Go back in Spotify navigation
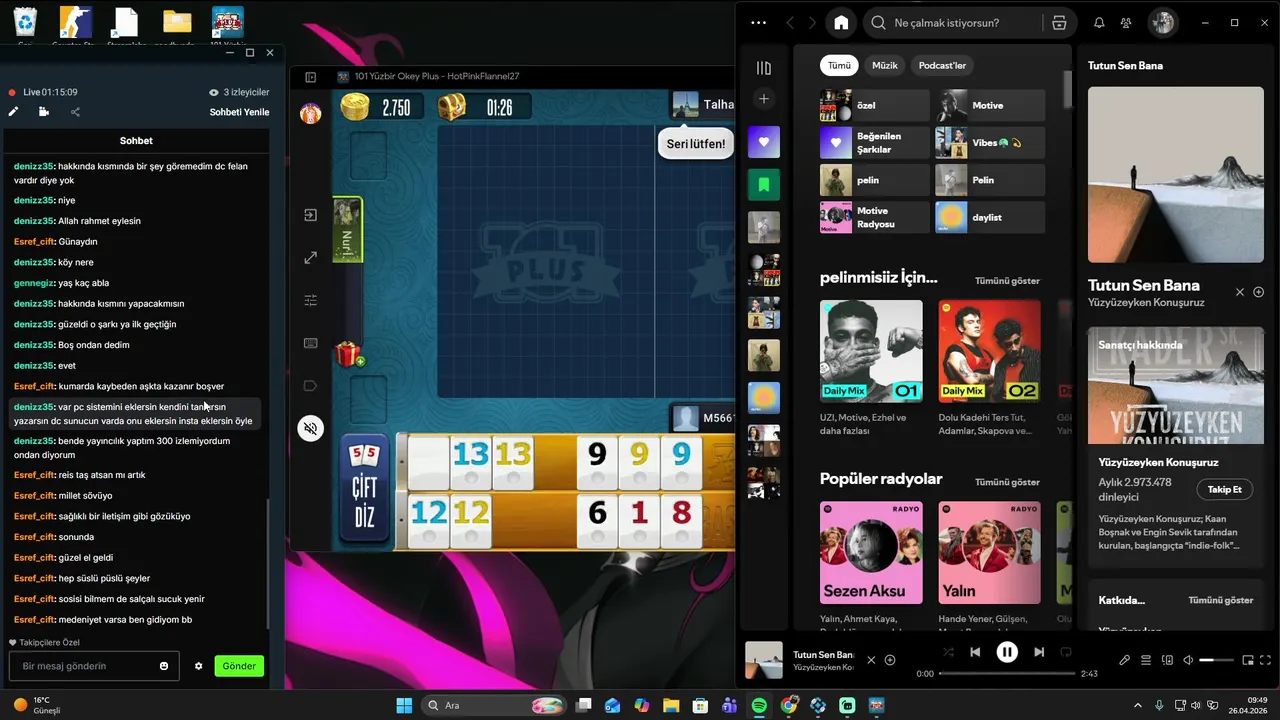Viewport: 1280px width, 720px height. click(790, 22)
